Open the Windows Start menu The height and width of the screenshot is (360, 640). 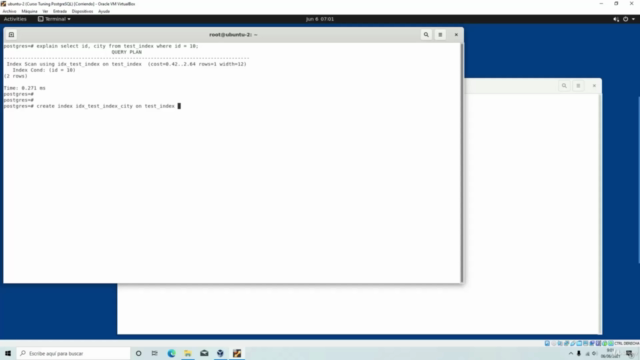pos(8,353)
